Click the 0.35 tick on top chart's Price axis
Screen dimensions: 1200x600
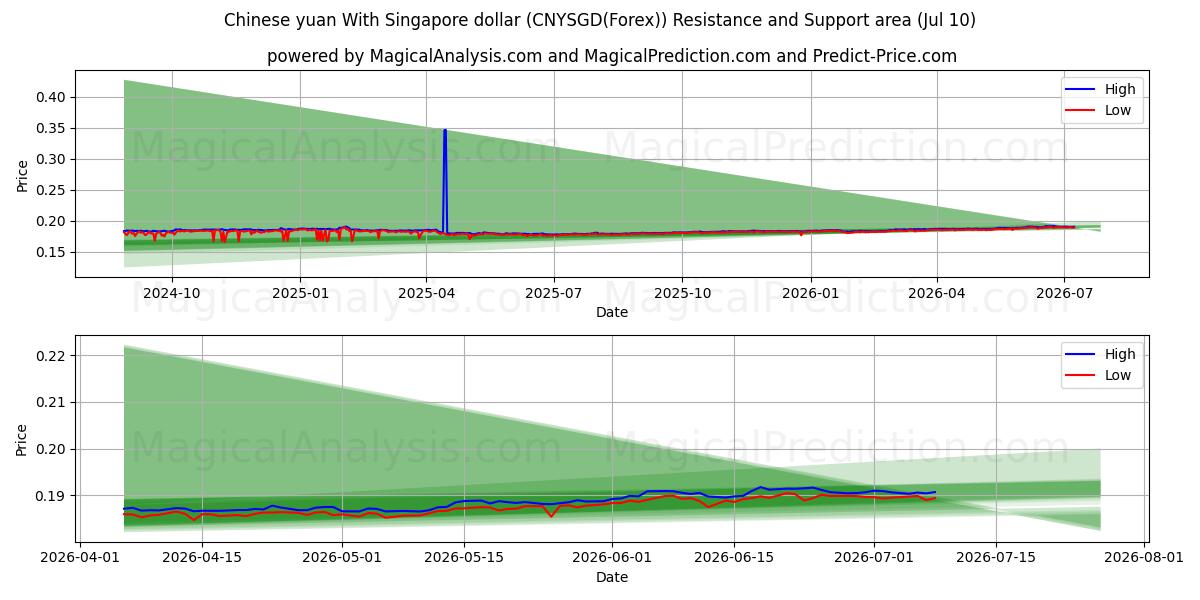(51, 128)
